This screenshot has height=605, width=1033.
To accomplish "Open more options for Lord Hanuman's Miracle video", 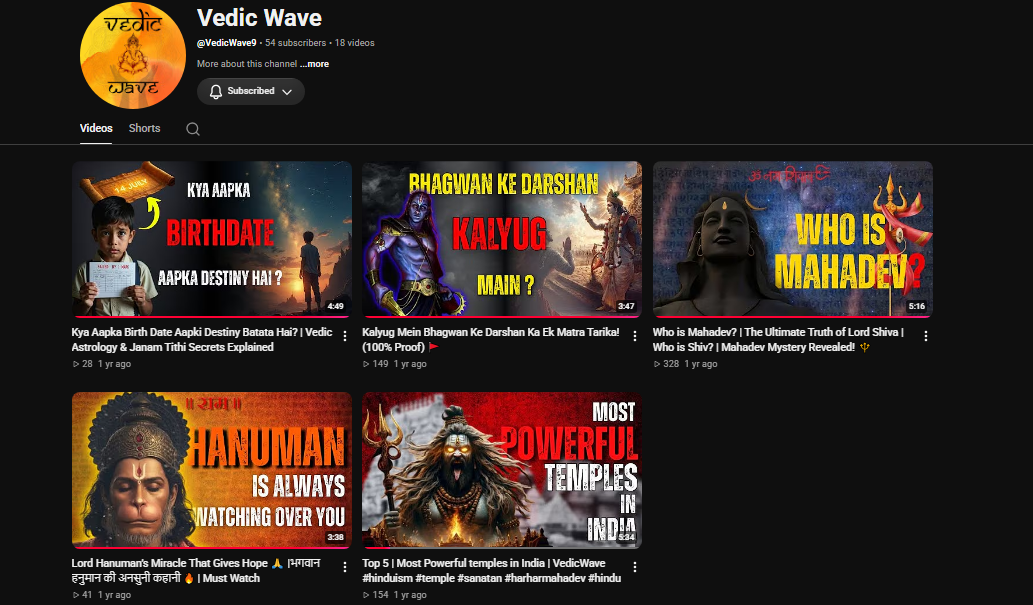I will [345, 567].
